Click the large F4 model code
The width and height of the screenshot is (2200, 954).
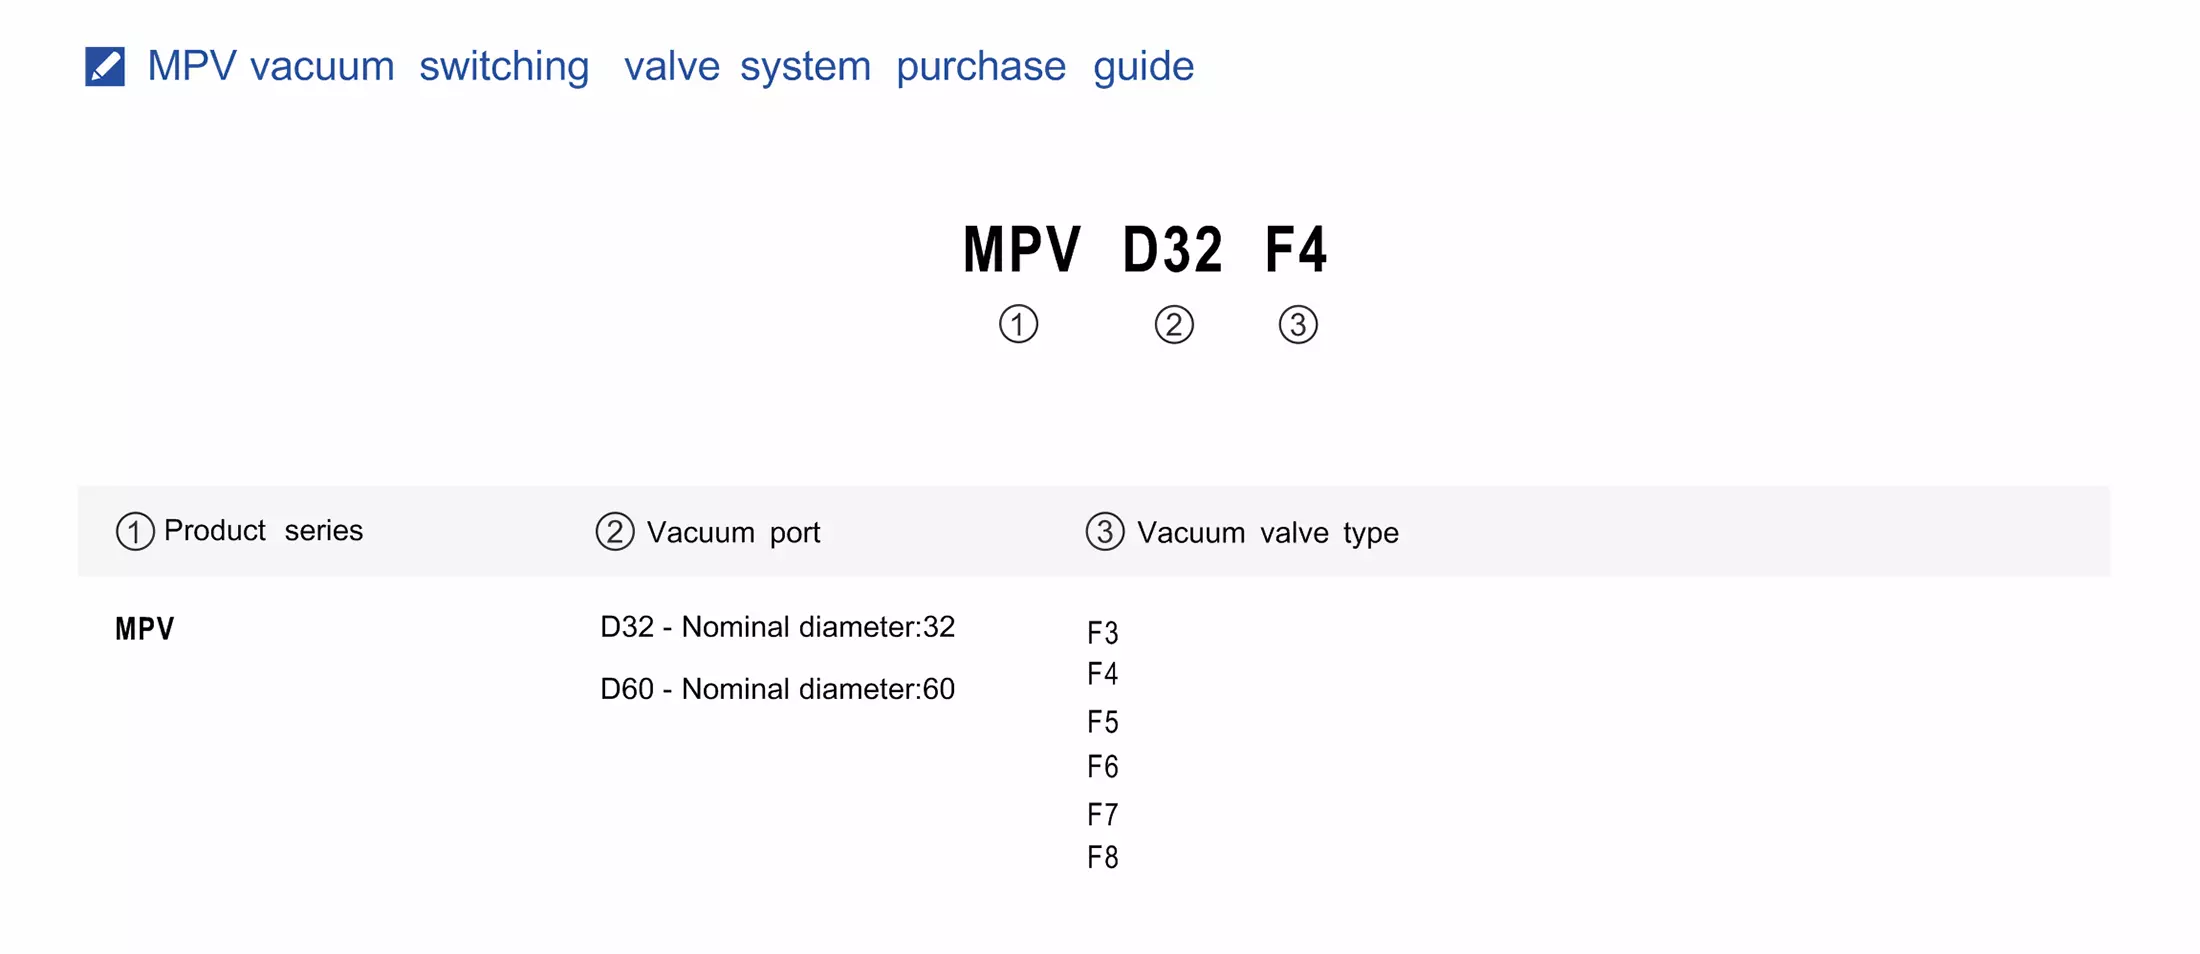(1296, 249)
